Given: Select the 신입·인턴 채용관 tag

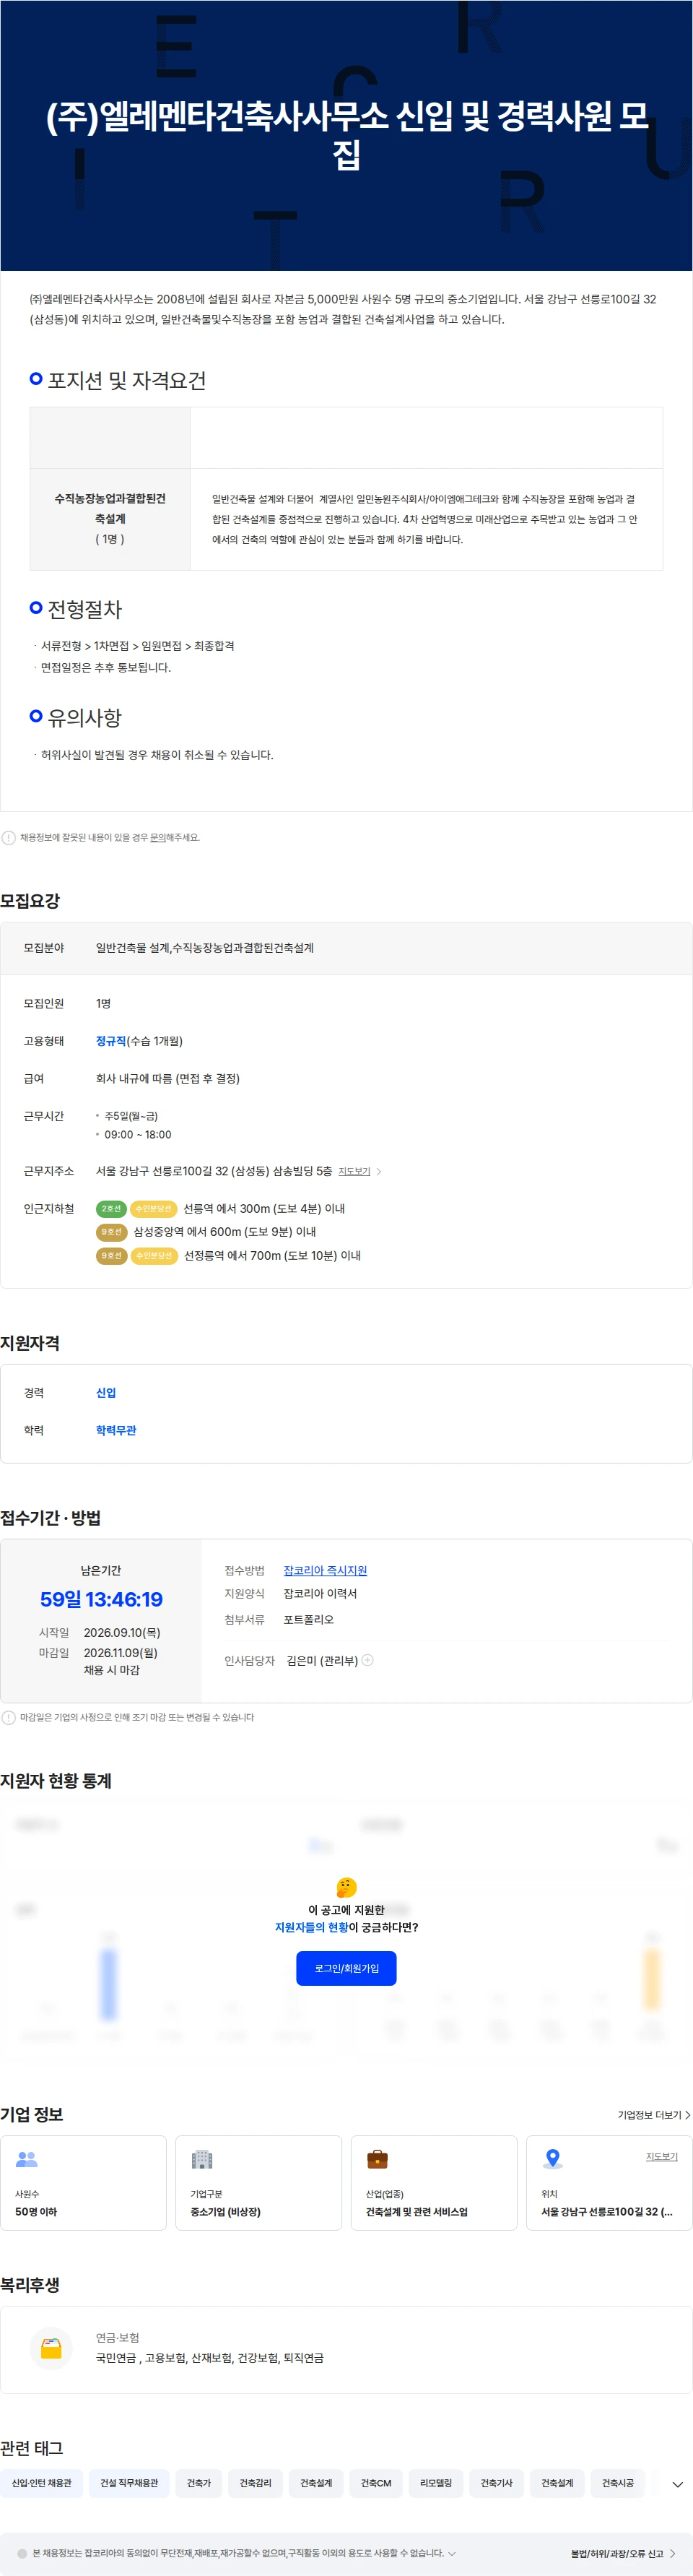Looking at the screenshot, I should tap(41, 2483).
